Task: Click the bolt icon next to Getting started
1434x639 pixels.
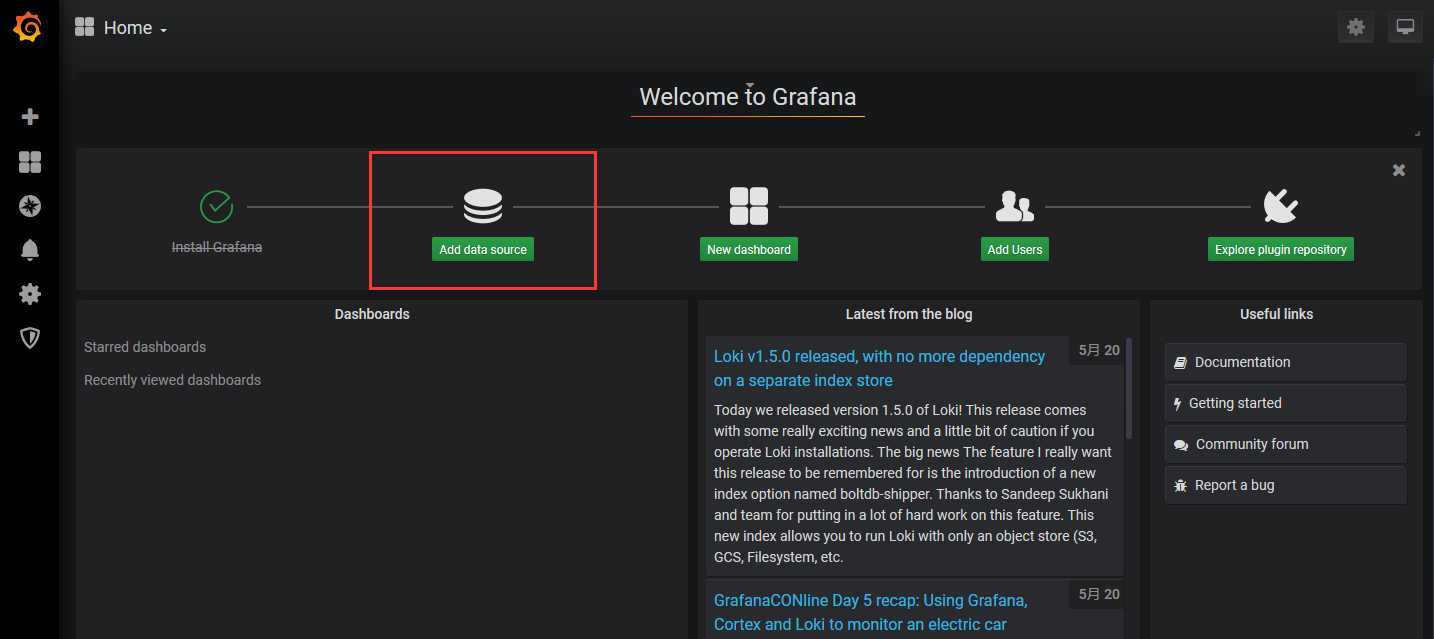Action: (x=1178, y=403)
